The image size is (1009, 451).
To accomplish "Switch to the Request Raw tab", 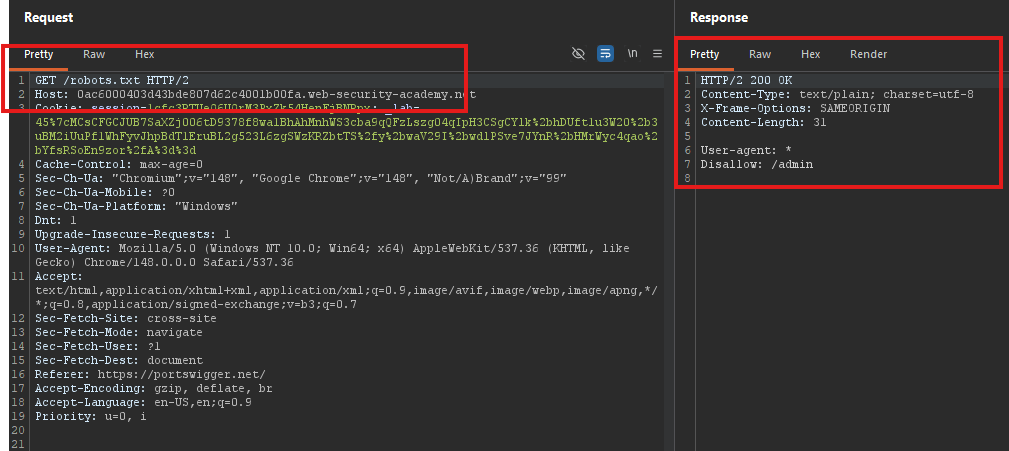I will click(x=94, y=55).
